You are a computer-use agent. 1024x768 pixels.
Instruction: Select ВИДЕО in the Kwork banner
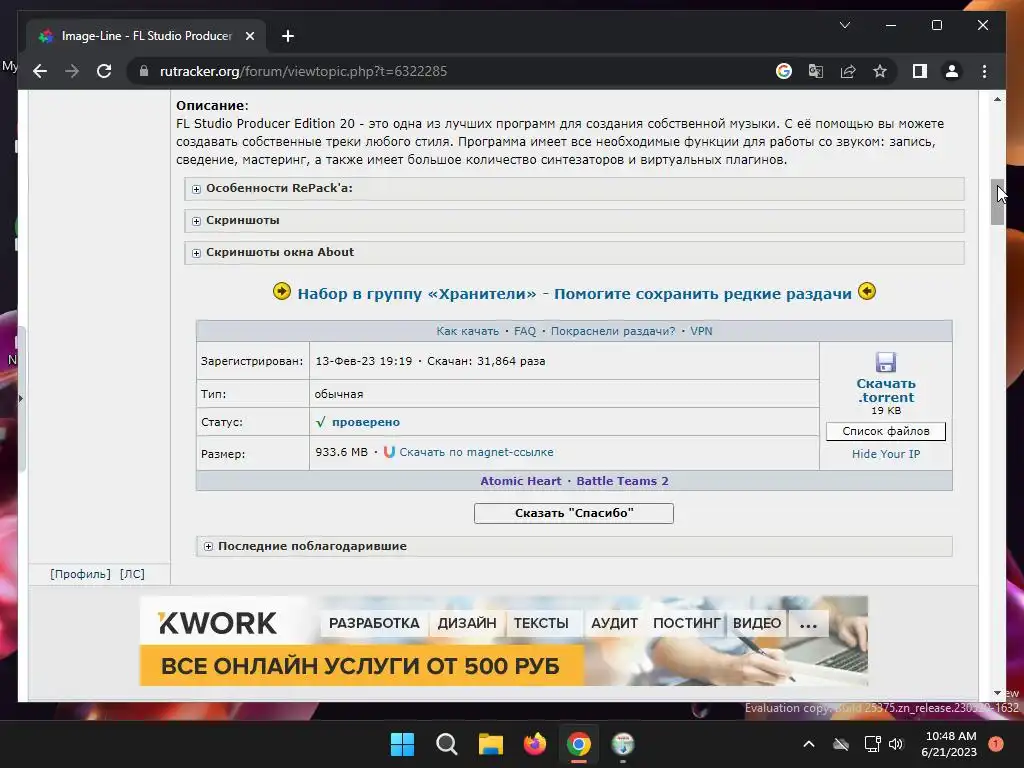[757, 623]
